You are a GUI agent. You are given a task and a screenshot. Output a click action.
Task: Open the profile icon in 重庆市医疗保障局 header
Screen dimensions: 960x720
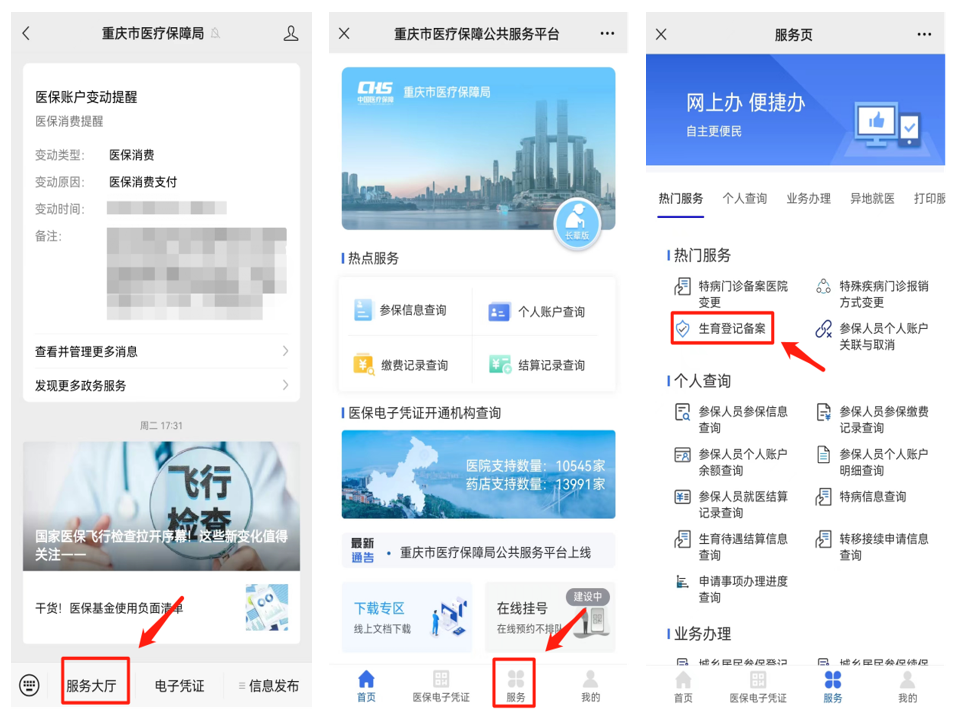pyautogui.click(x=291, y=33)
